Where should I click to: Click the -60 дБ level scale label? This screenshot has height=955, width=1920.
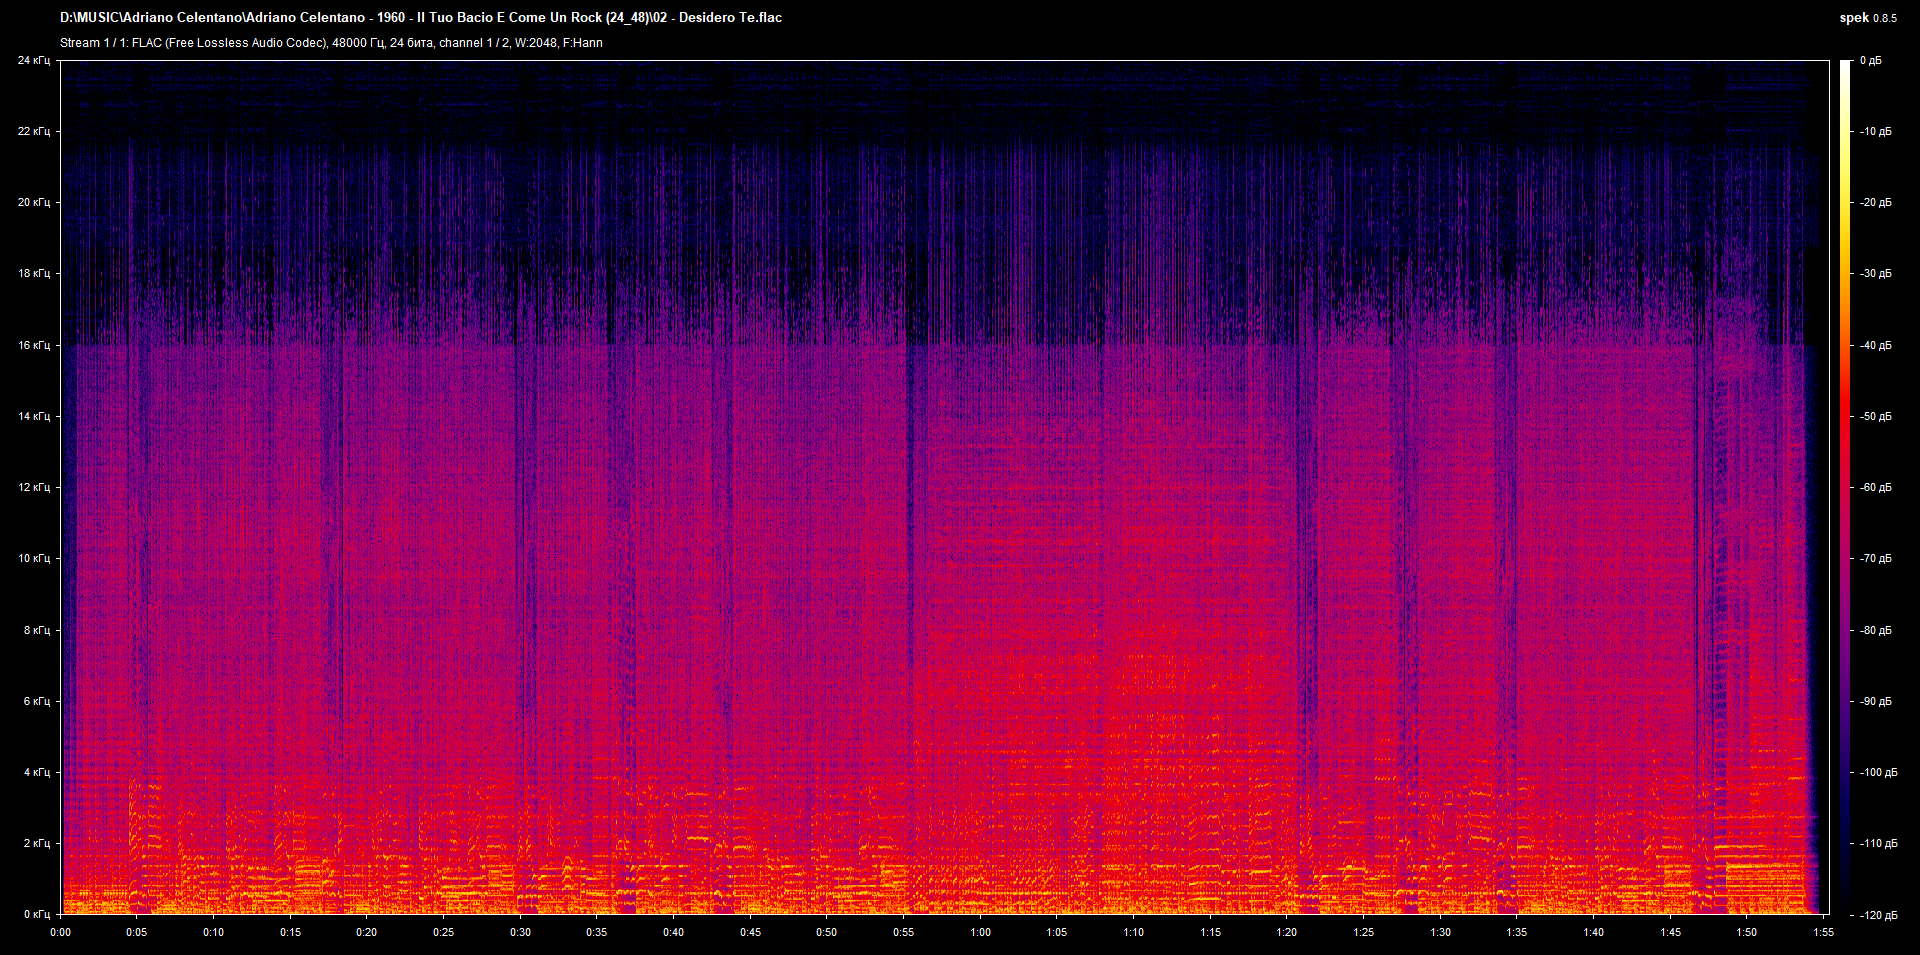1875,488
